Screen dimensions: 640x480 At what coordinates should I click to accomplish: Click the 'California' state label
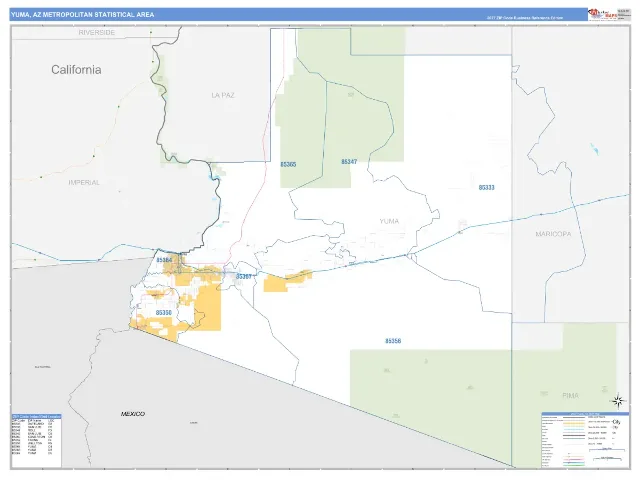coord(76,70)
